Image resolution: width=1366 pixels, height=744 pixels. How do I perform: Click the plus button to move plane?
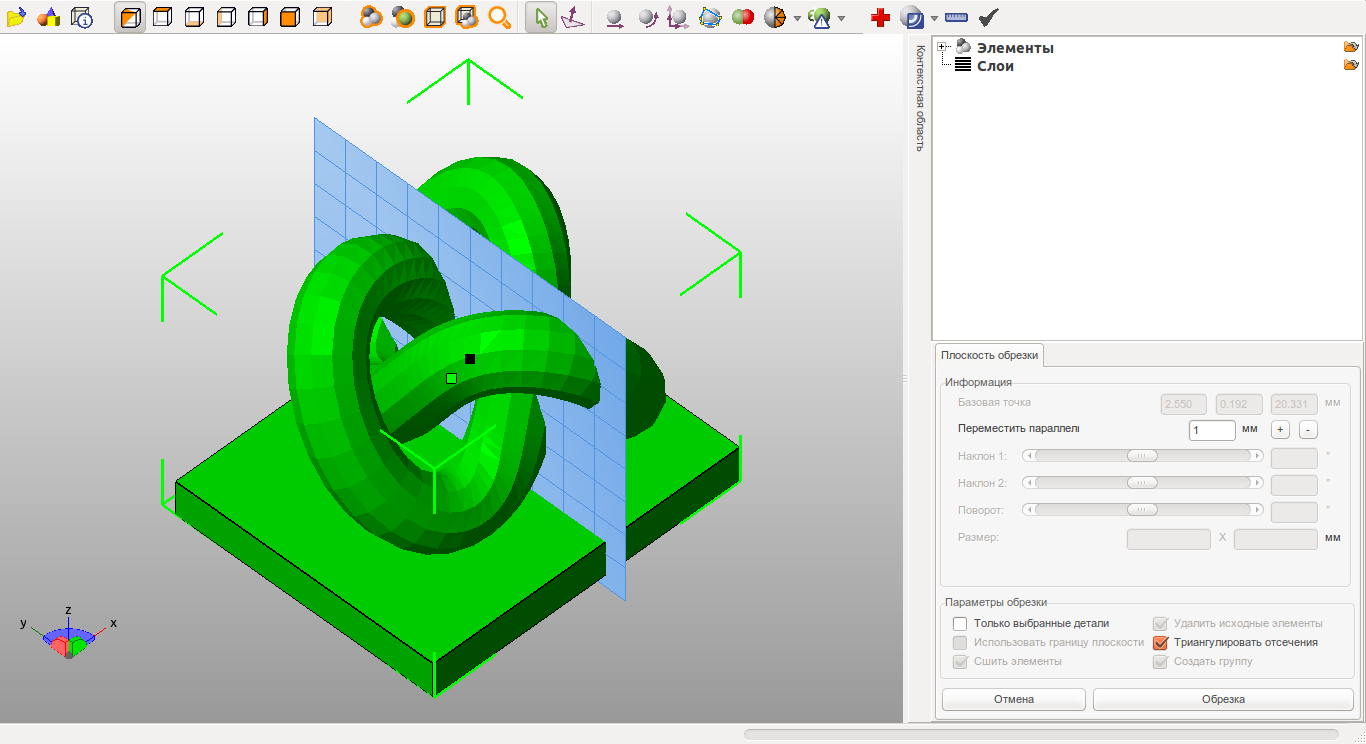point(1280,429)
